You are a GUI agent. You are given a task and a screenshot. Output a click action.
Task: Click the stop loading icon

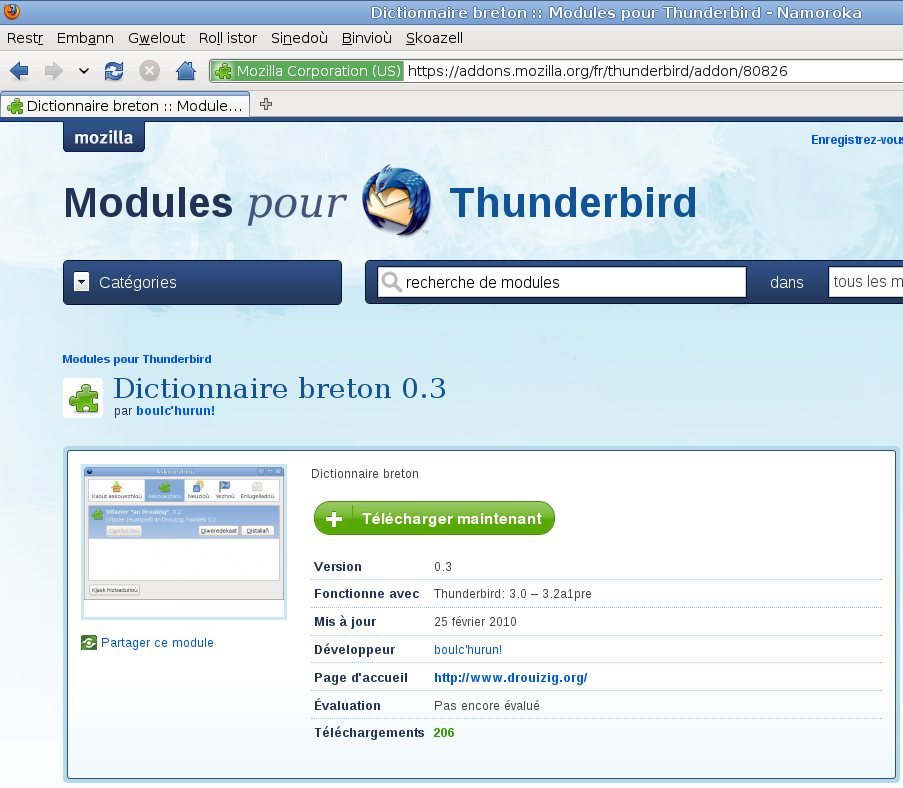coord(149,70)
